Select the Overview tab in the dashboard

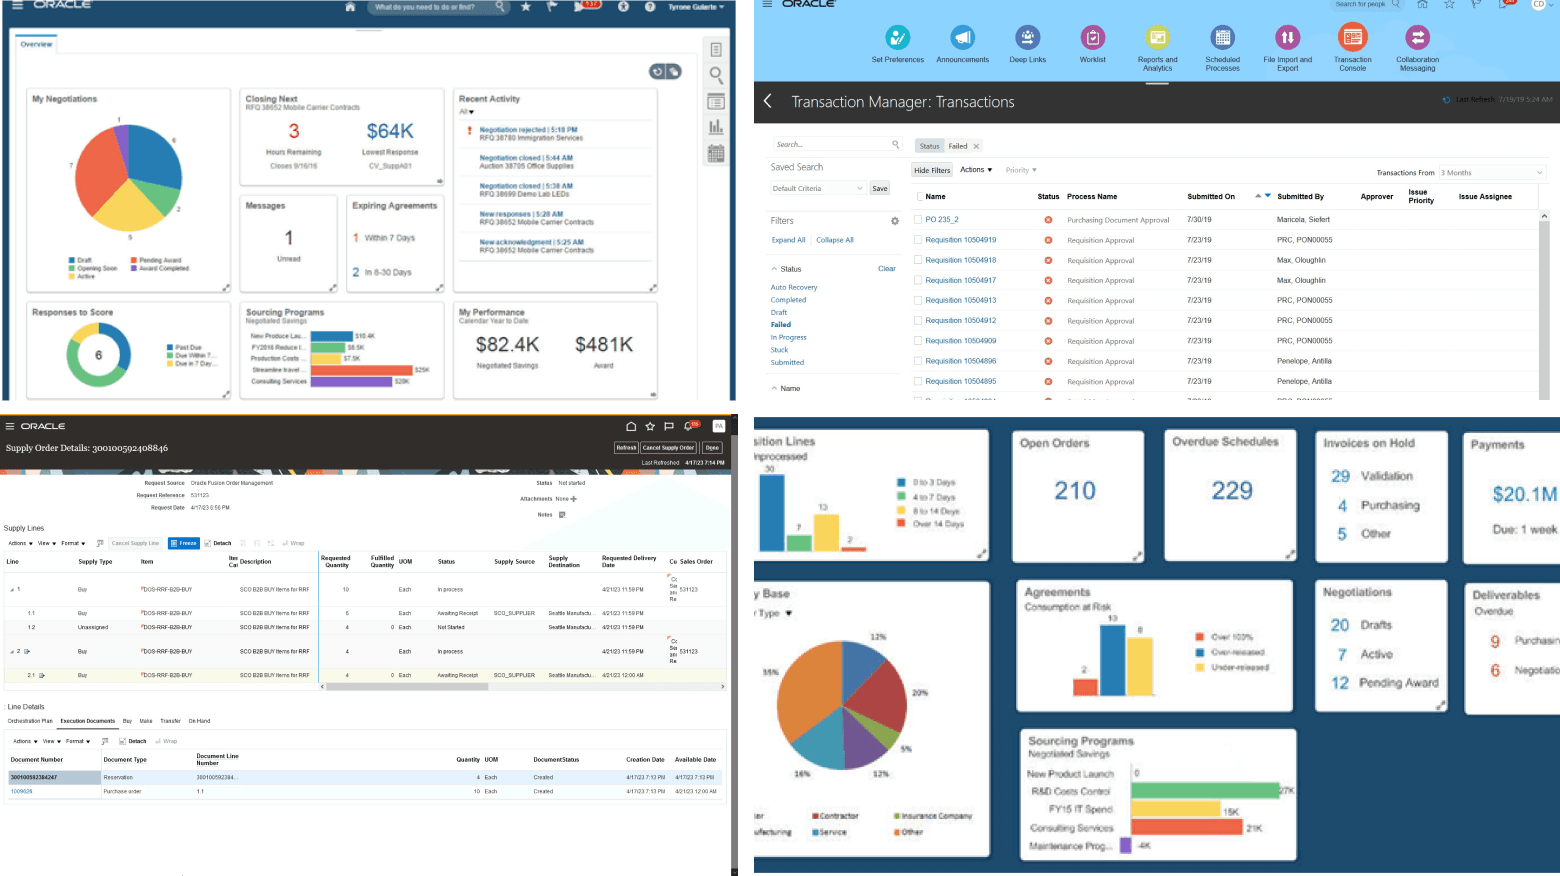pyautogui.click(x=36, y=44)
